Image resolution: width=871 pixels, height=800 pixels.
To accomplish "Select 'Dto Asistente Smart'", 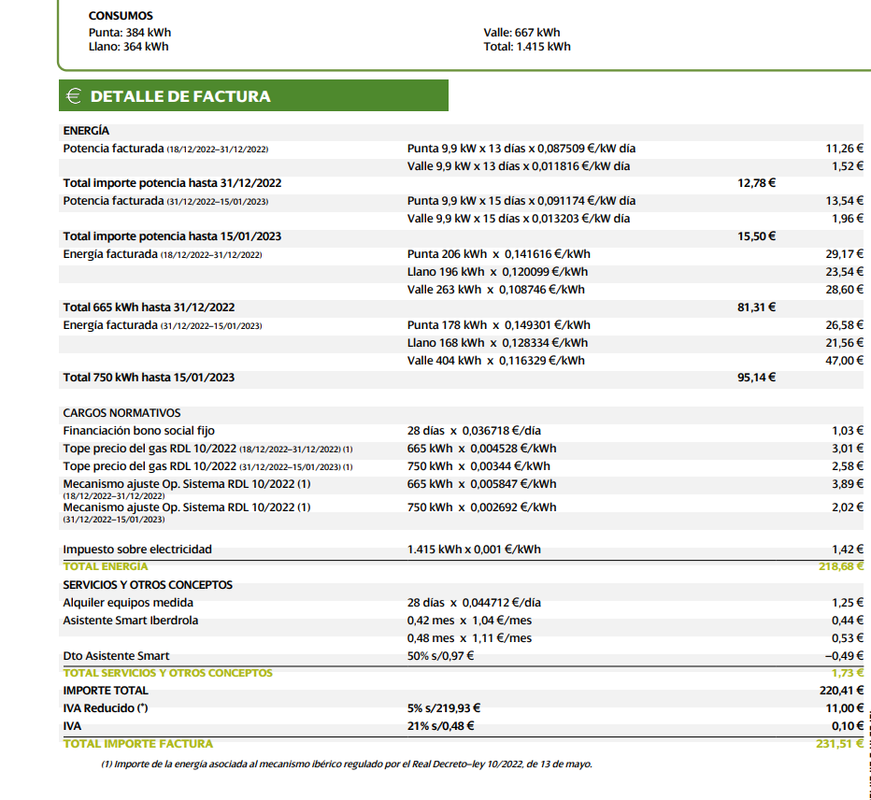I will pyautogui.click(x=116, y=657).
